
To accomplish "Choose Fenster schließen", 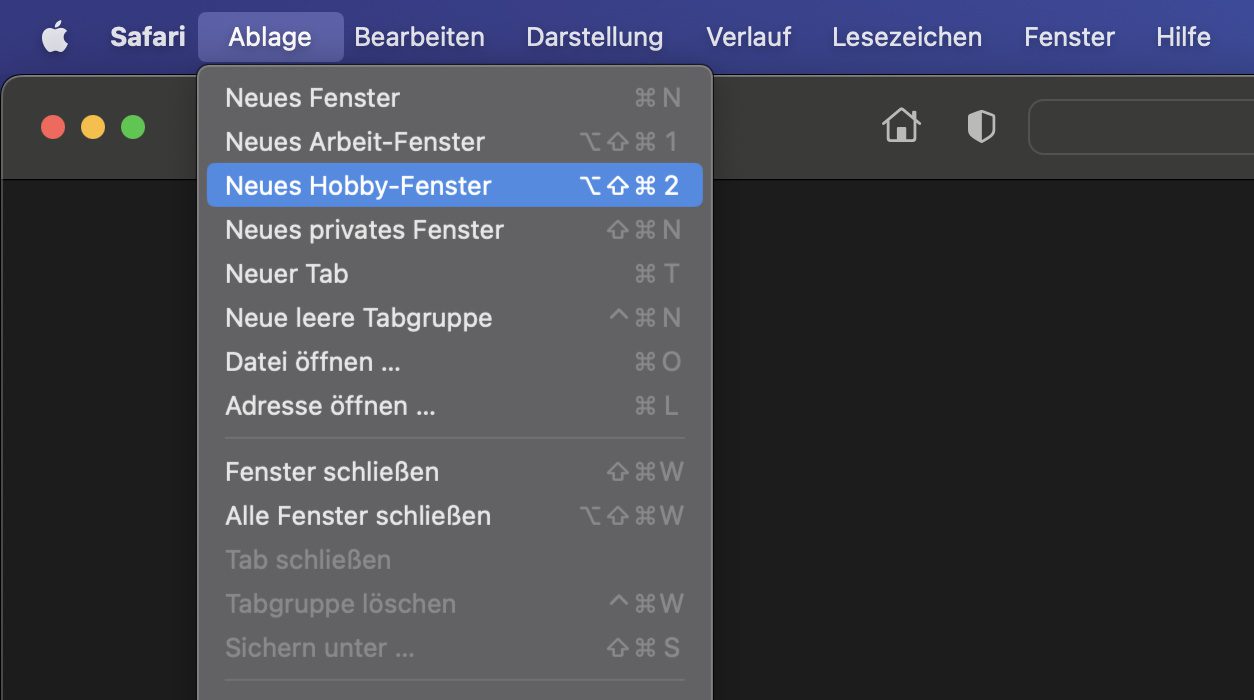I will click(x=455, y=472).
